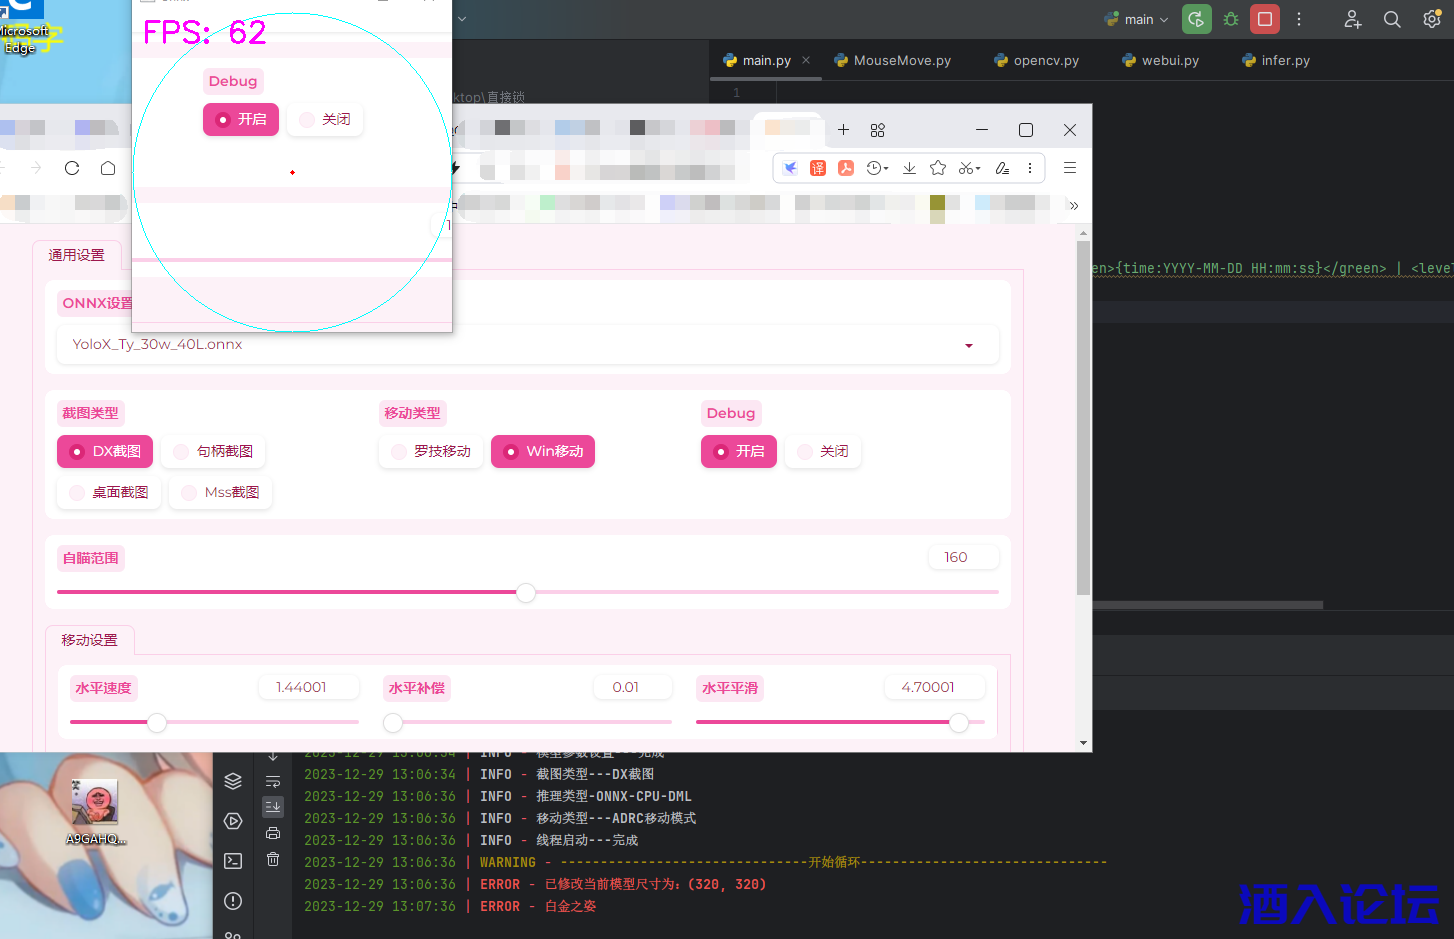
Task: Select 关闭 under Debug in web page
Action: (823, 452)
